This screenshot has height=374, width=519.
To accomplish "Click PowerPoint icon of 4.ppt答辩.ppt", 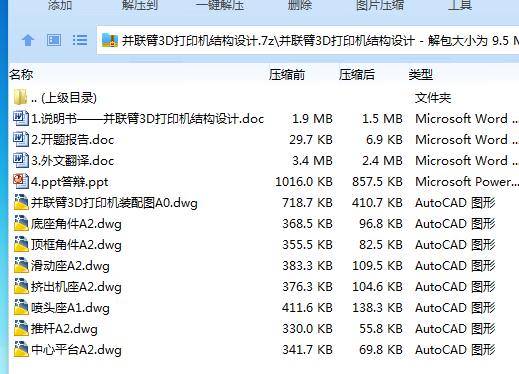I will click(21, 181).
